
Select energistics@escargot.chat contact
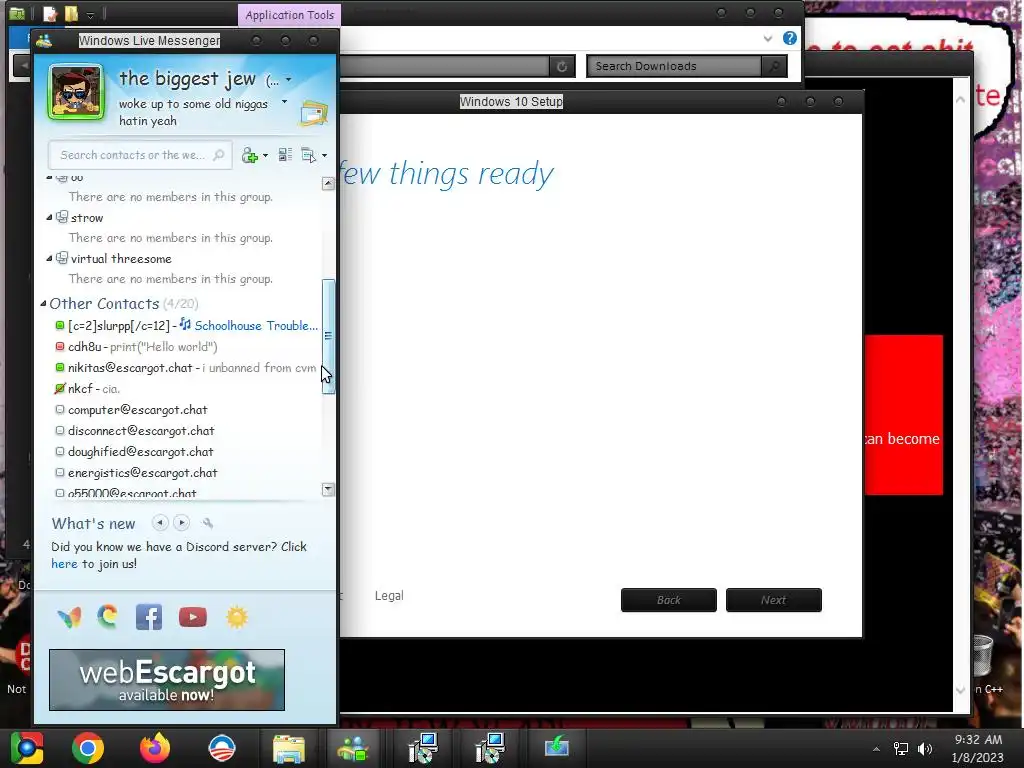(x=142, y=472)
